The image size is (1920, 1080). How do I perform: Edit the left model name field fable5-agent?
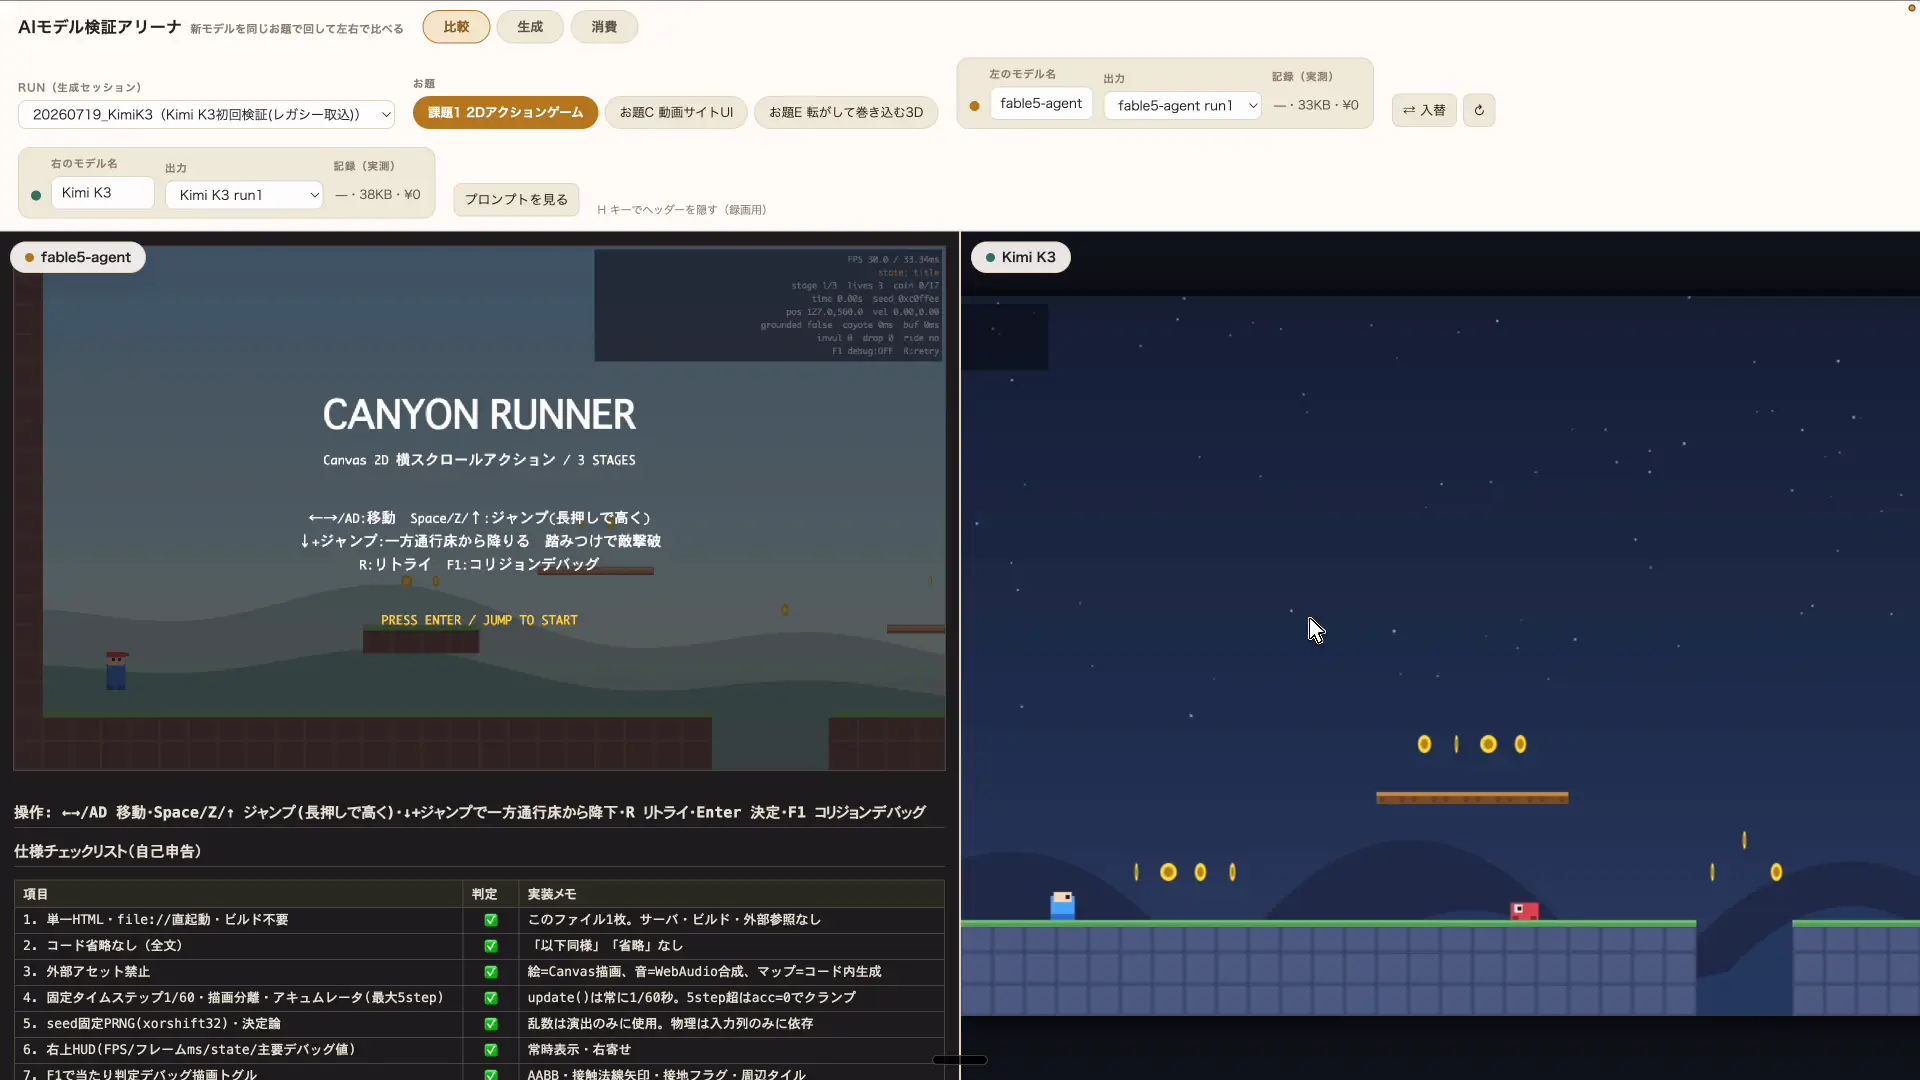tap(1041, 103)
